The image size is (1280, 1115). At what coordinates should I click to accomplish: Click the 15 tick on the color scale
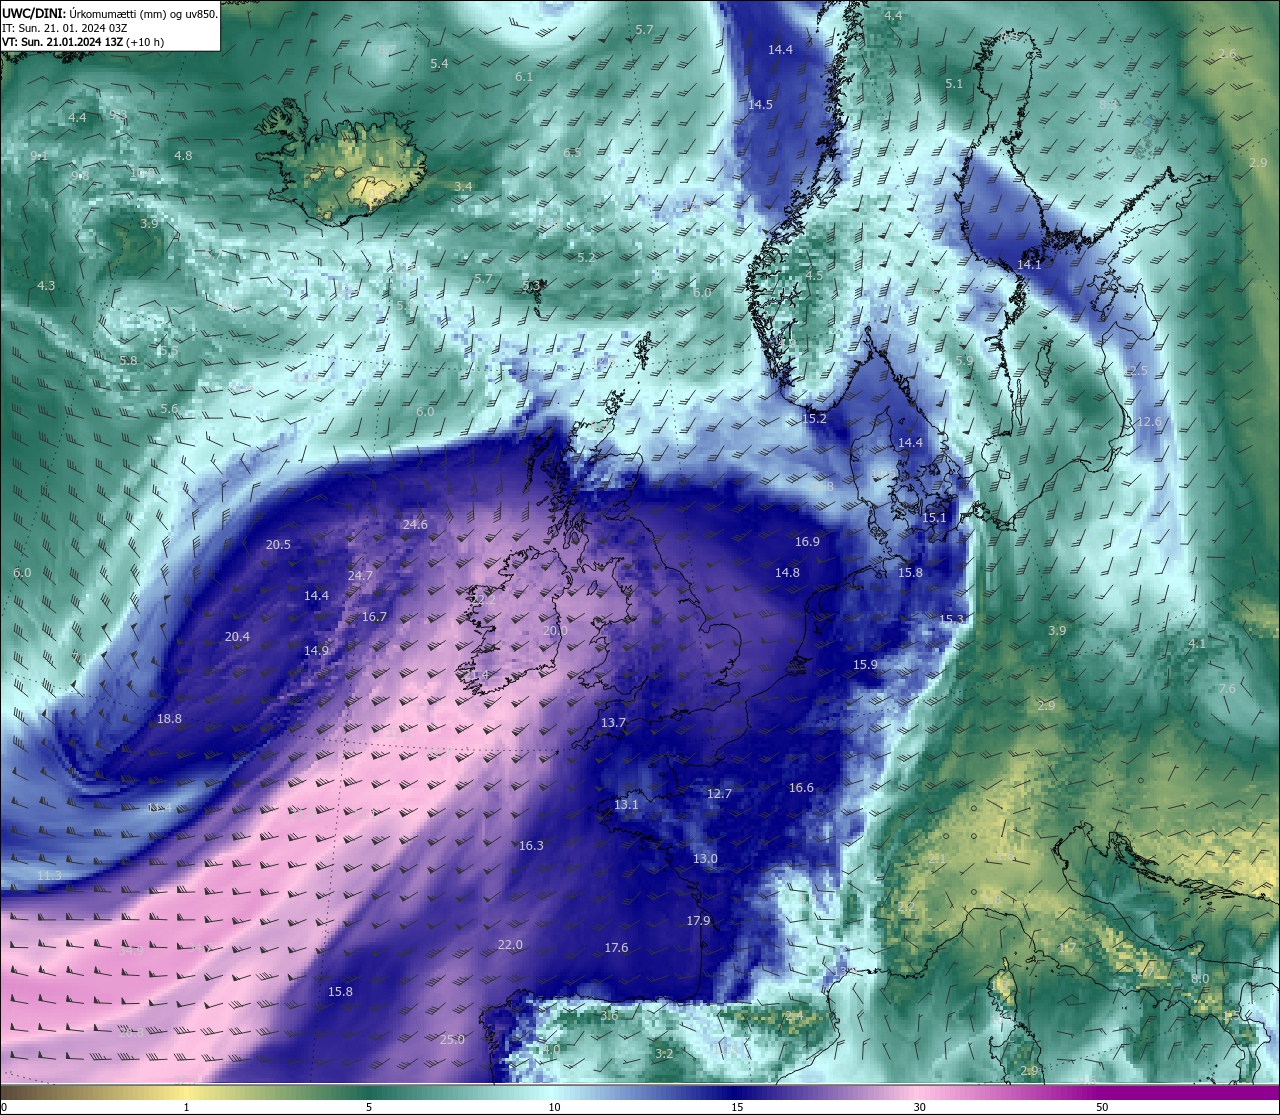[737, 1107]
